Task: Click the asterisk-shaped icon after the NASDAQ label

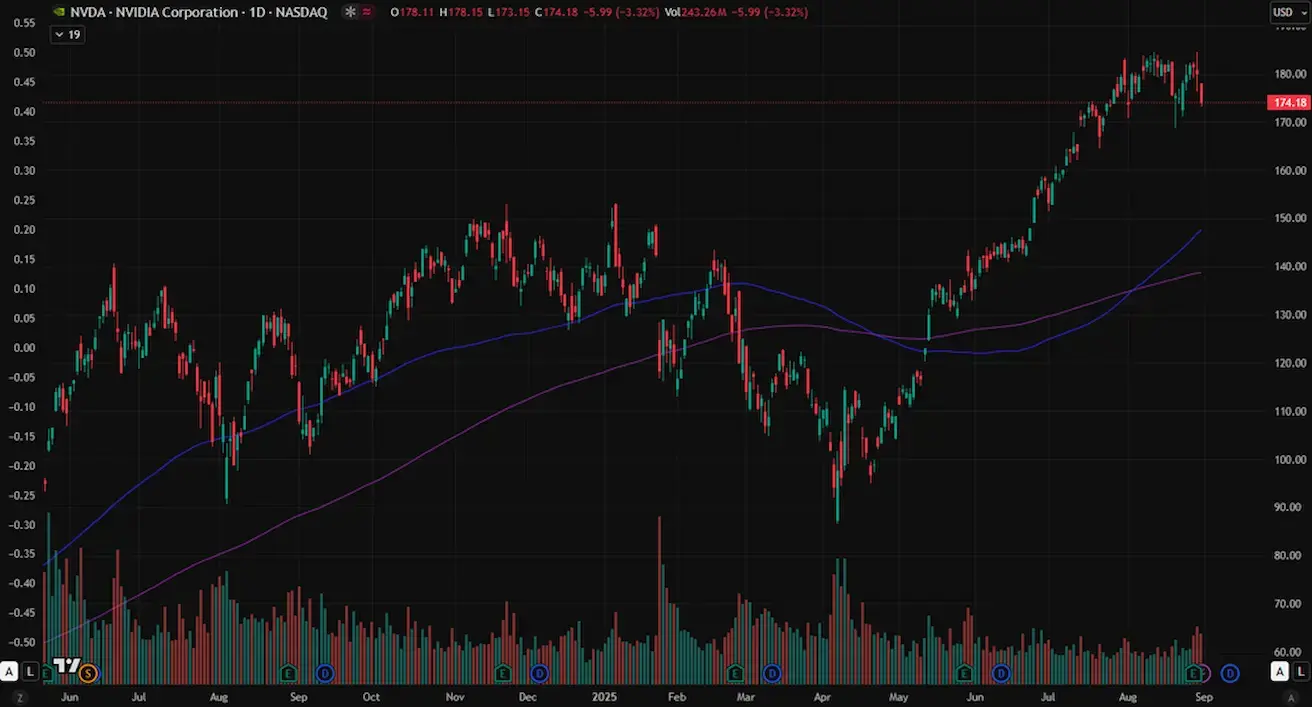Action: 349,12
